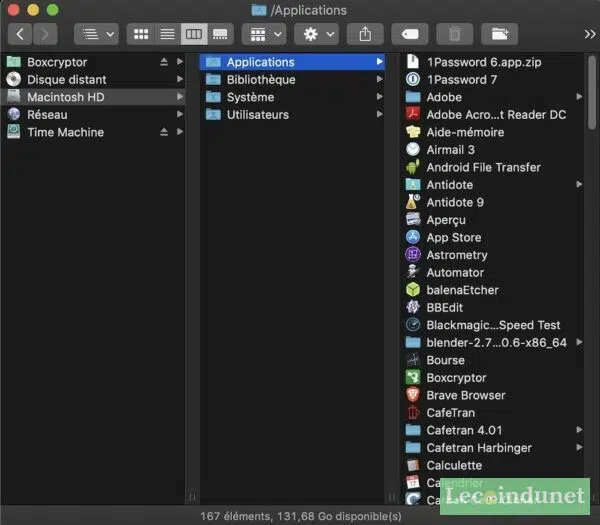The image size is (600, 525).
Task: Select the Astrometry app icon
Action: 413,255
